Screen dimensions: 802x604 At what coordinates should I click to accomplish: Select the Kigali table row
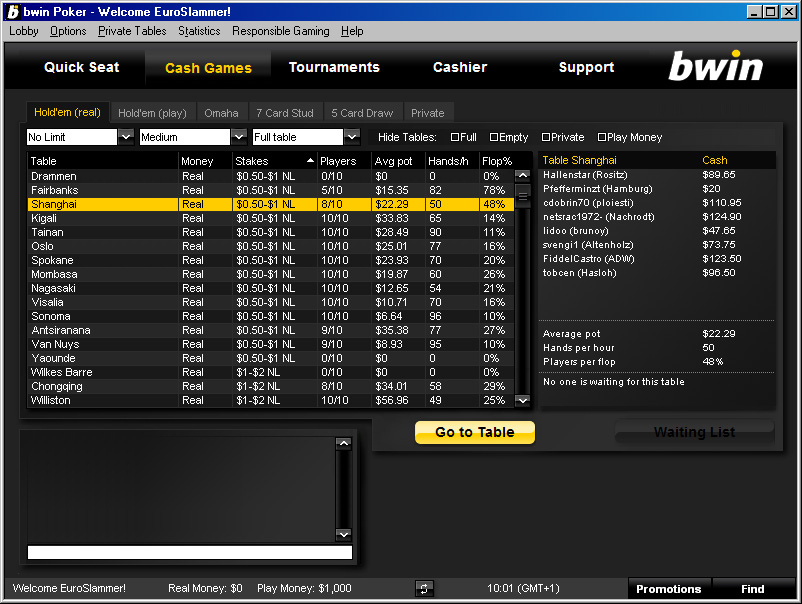[271, 218]
